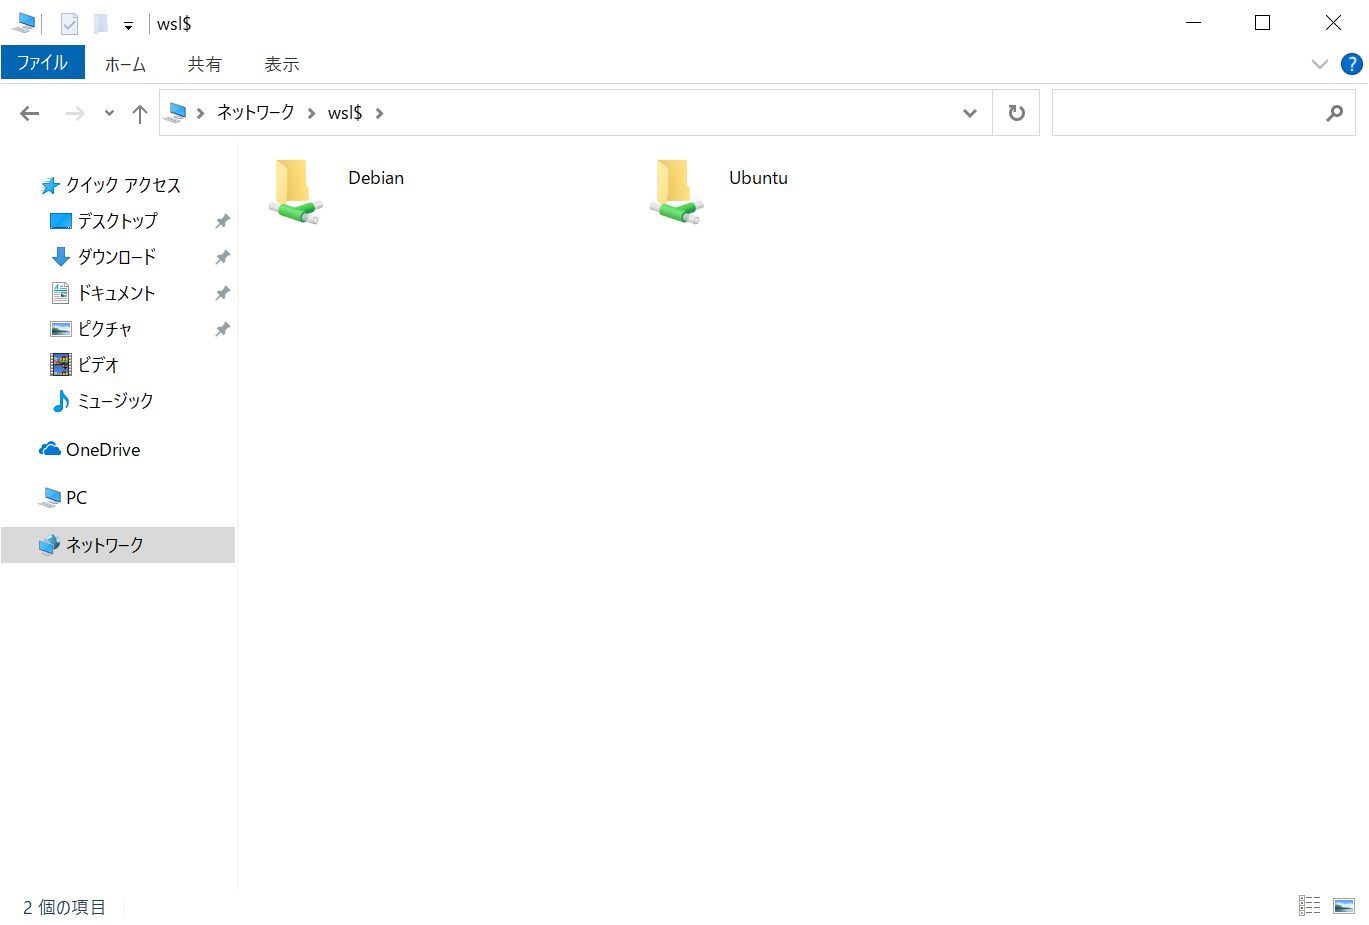Open recent locations dropdown arrow
The height and width of the screenshot is (925, 1369).
point(109,113)
